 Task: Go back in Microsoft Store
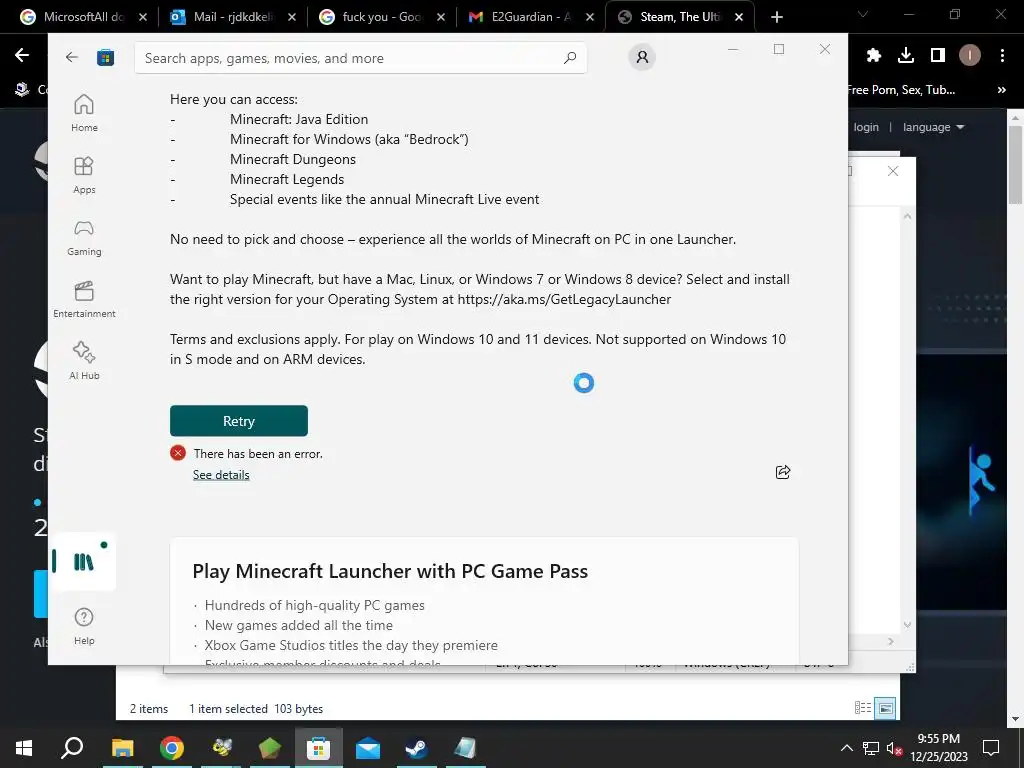click(x=72, y=57)
